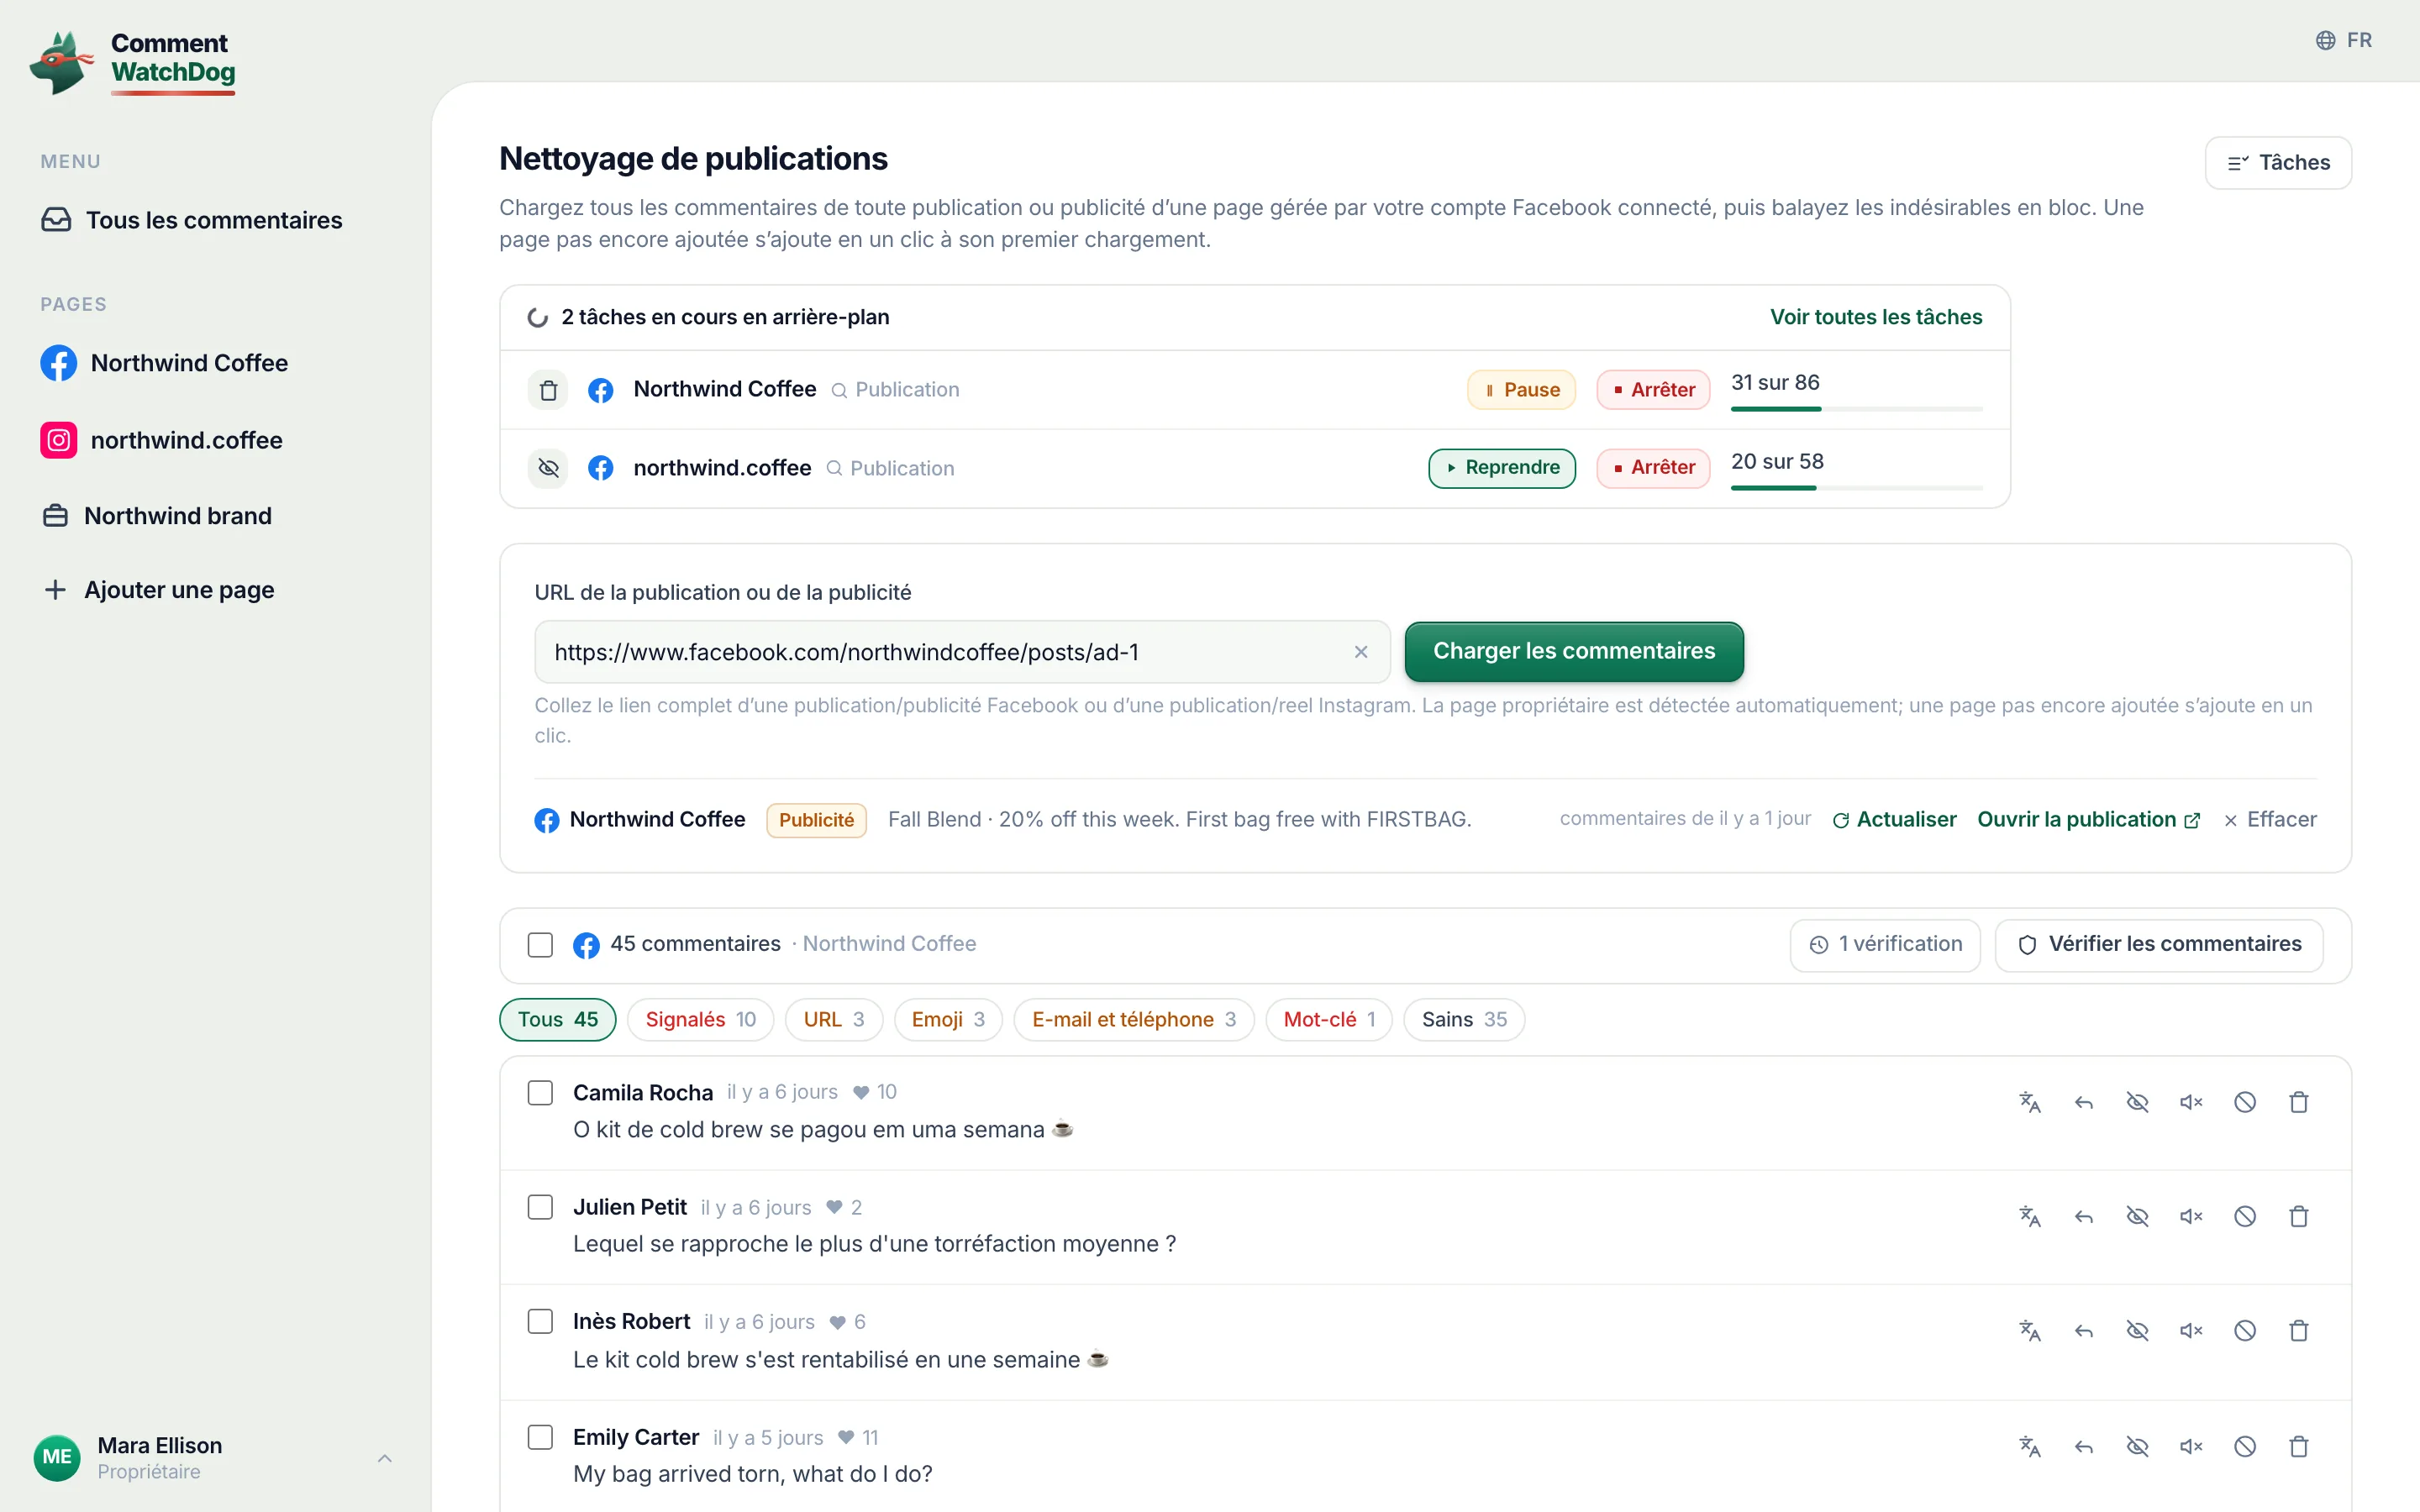Viewport: 2420px width, 1512px height.
Task: Filter by Sains 35
Action: 1464,1020
